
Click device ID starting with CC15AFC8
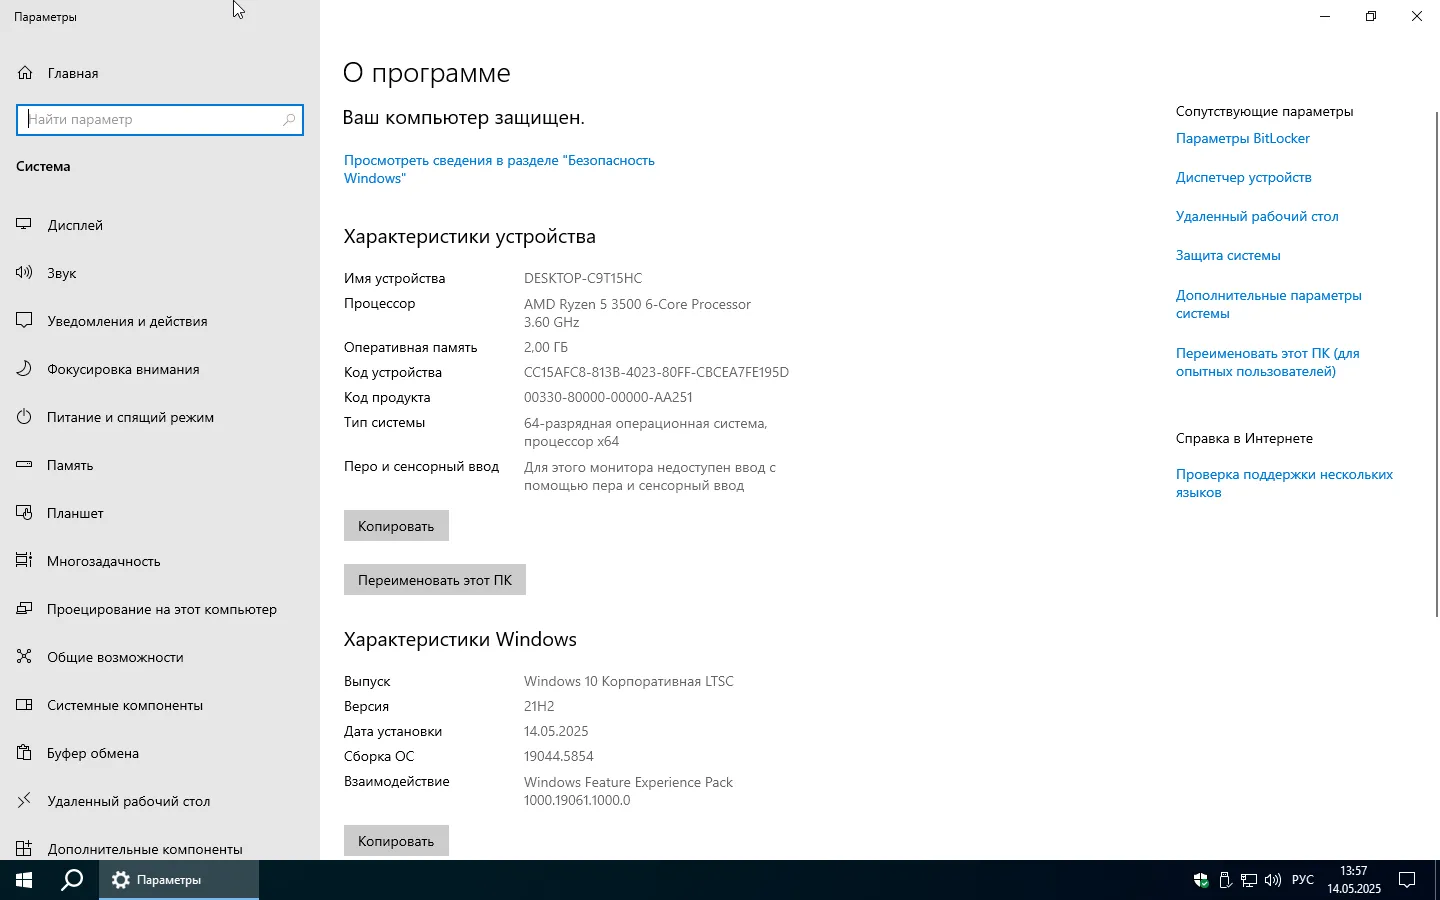pos(656,372)
